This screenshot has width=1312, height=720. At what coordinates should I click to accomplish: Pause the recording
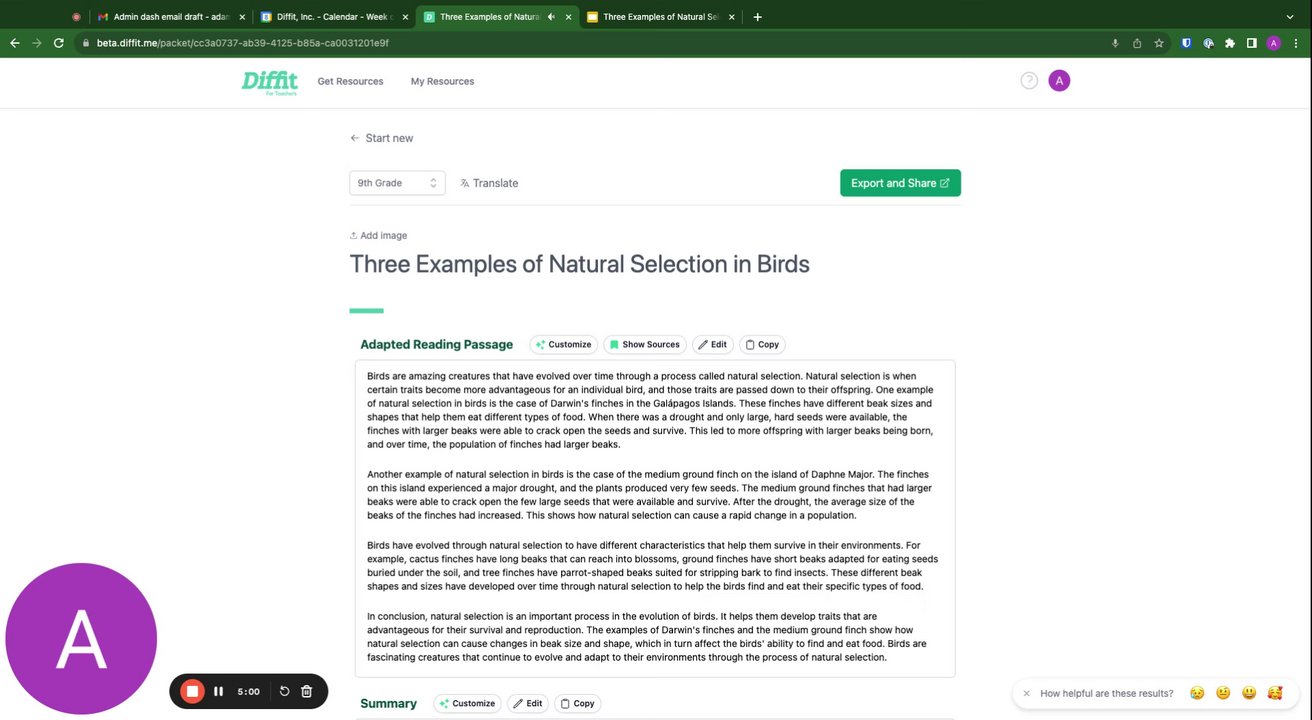pyautogui.click(x=218, y=691)
